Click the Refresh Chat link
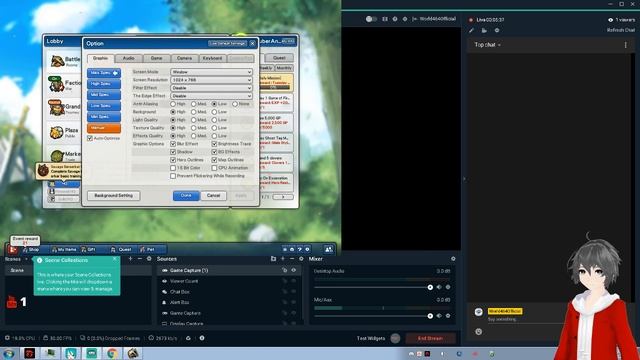The image size is (640, 360). (621, 30)
